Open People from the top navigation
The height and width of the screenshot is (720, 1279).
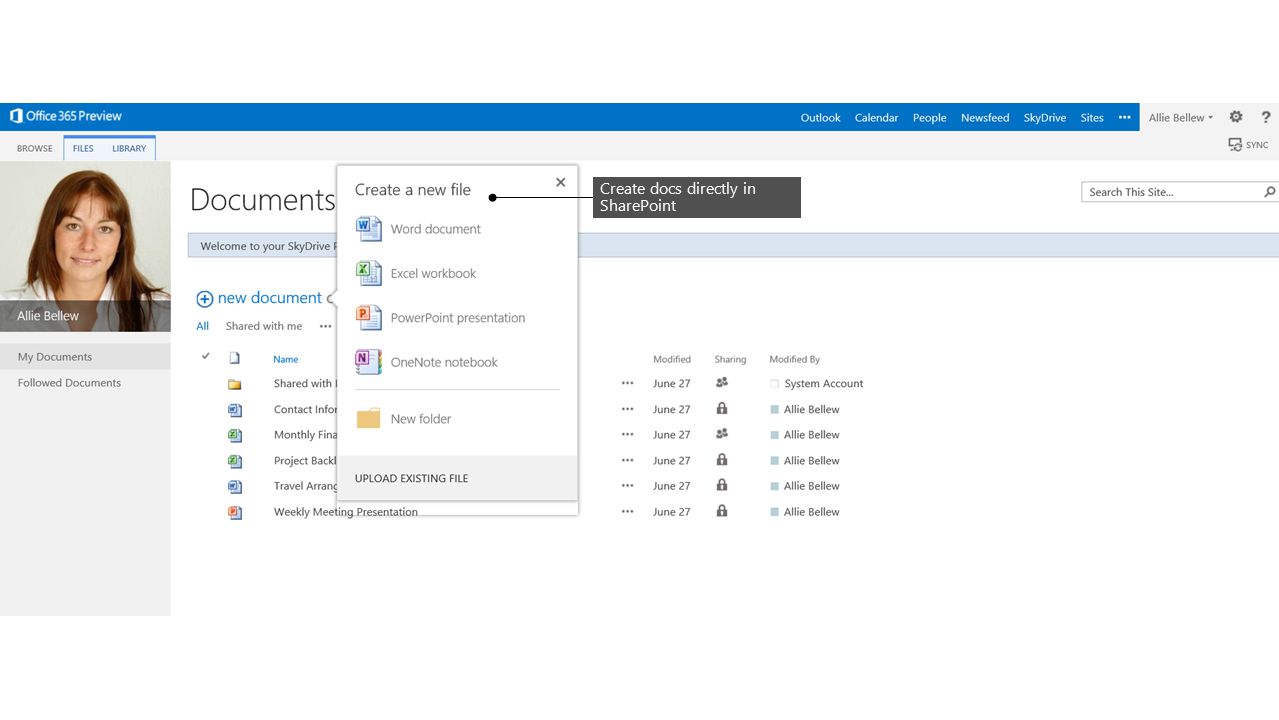(x=930, y=118)
